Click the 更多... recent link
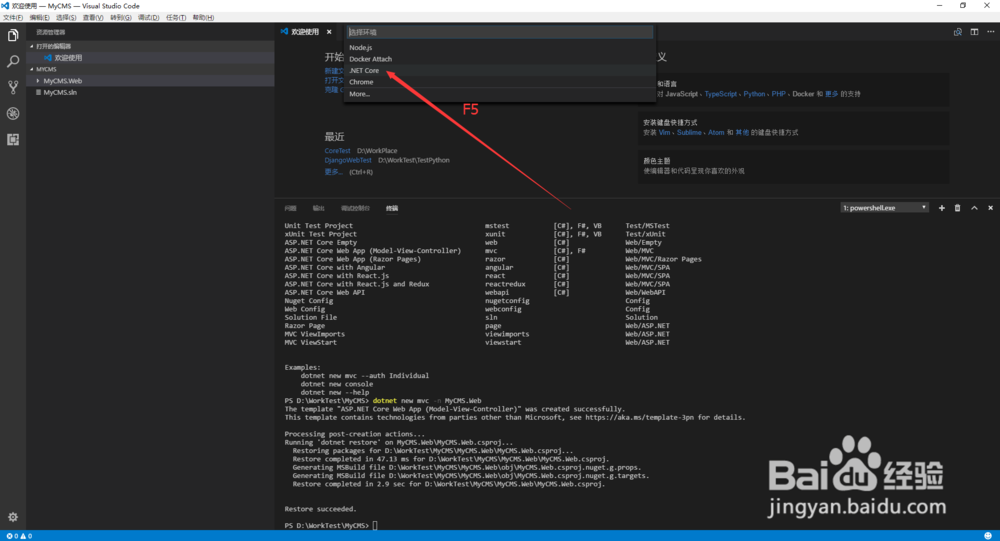This screenshot has width=1000, height=541. click(x=334, y=172)
